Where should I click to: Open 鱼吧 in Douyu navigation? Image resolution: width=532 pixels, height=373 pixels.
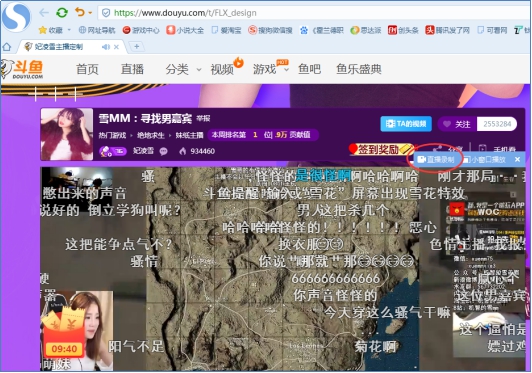coord(309,69)
